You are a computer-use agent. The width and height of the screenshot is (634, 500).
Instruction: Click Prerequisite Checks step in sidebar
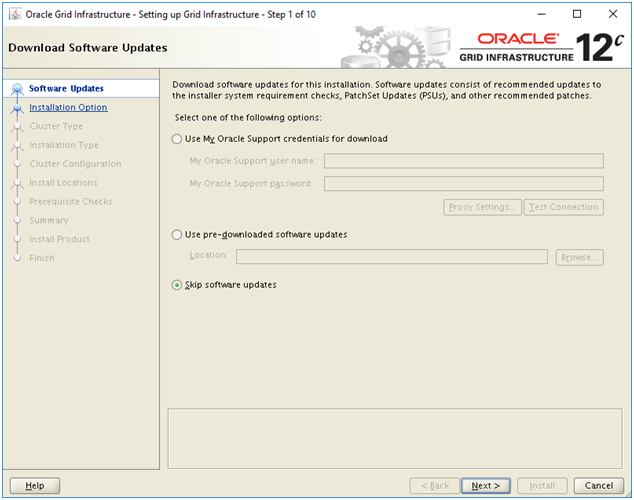click(71, 201)
